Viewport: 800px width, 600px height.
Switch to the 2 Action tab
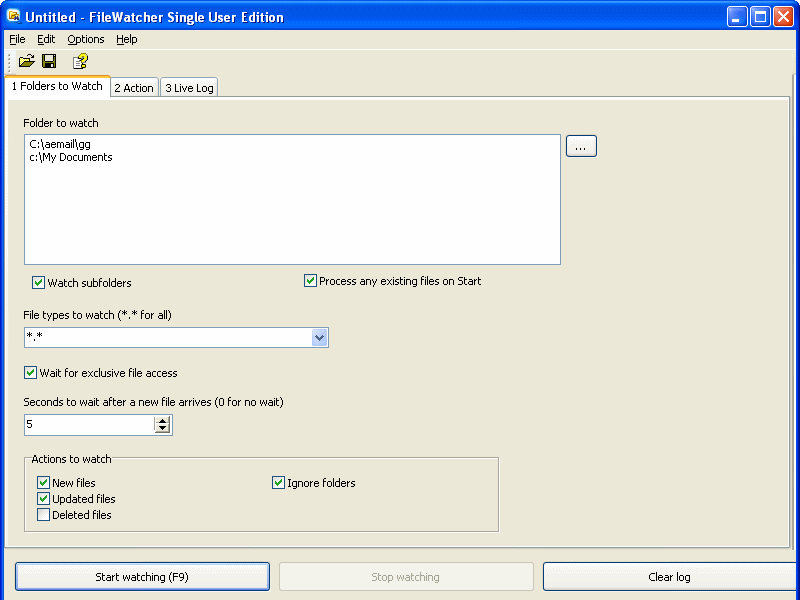(x=134, y=88)
